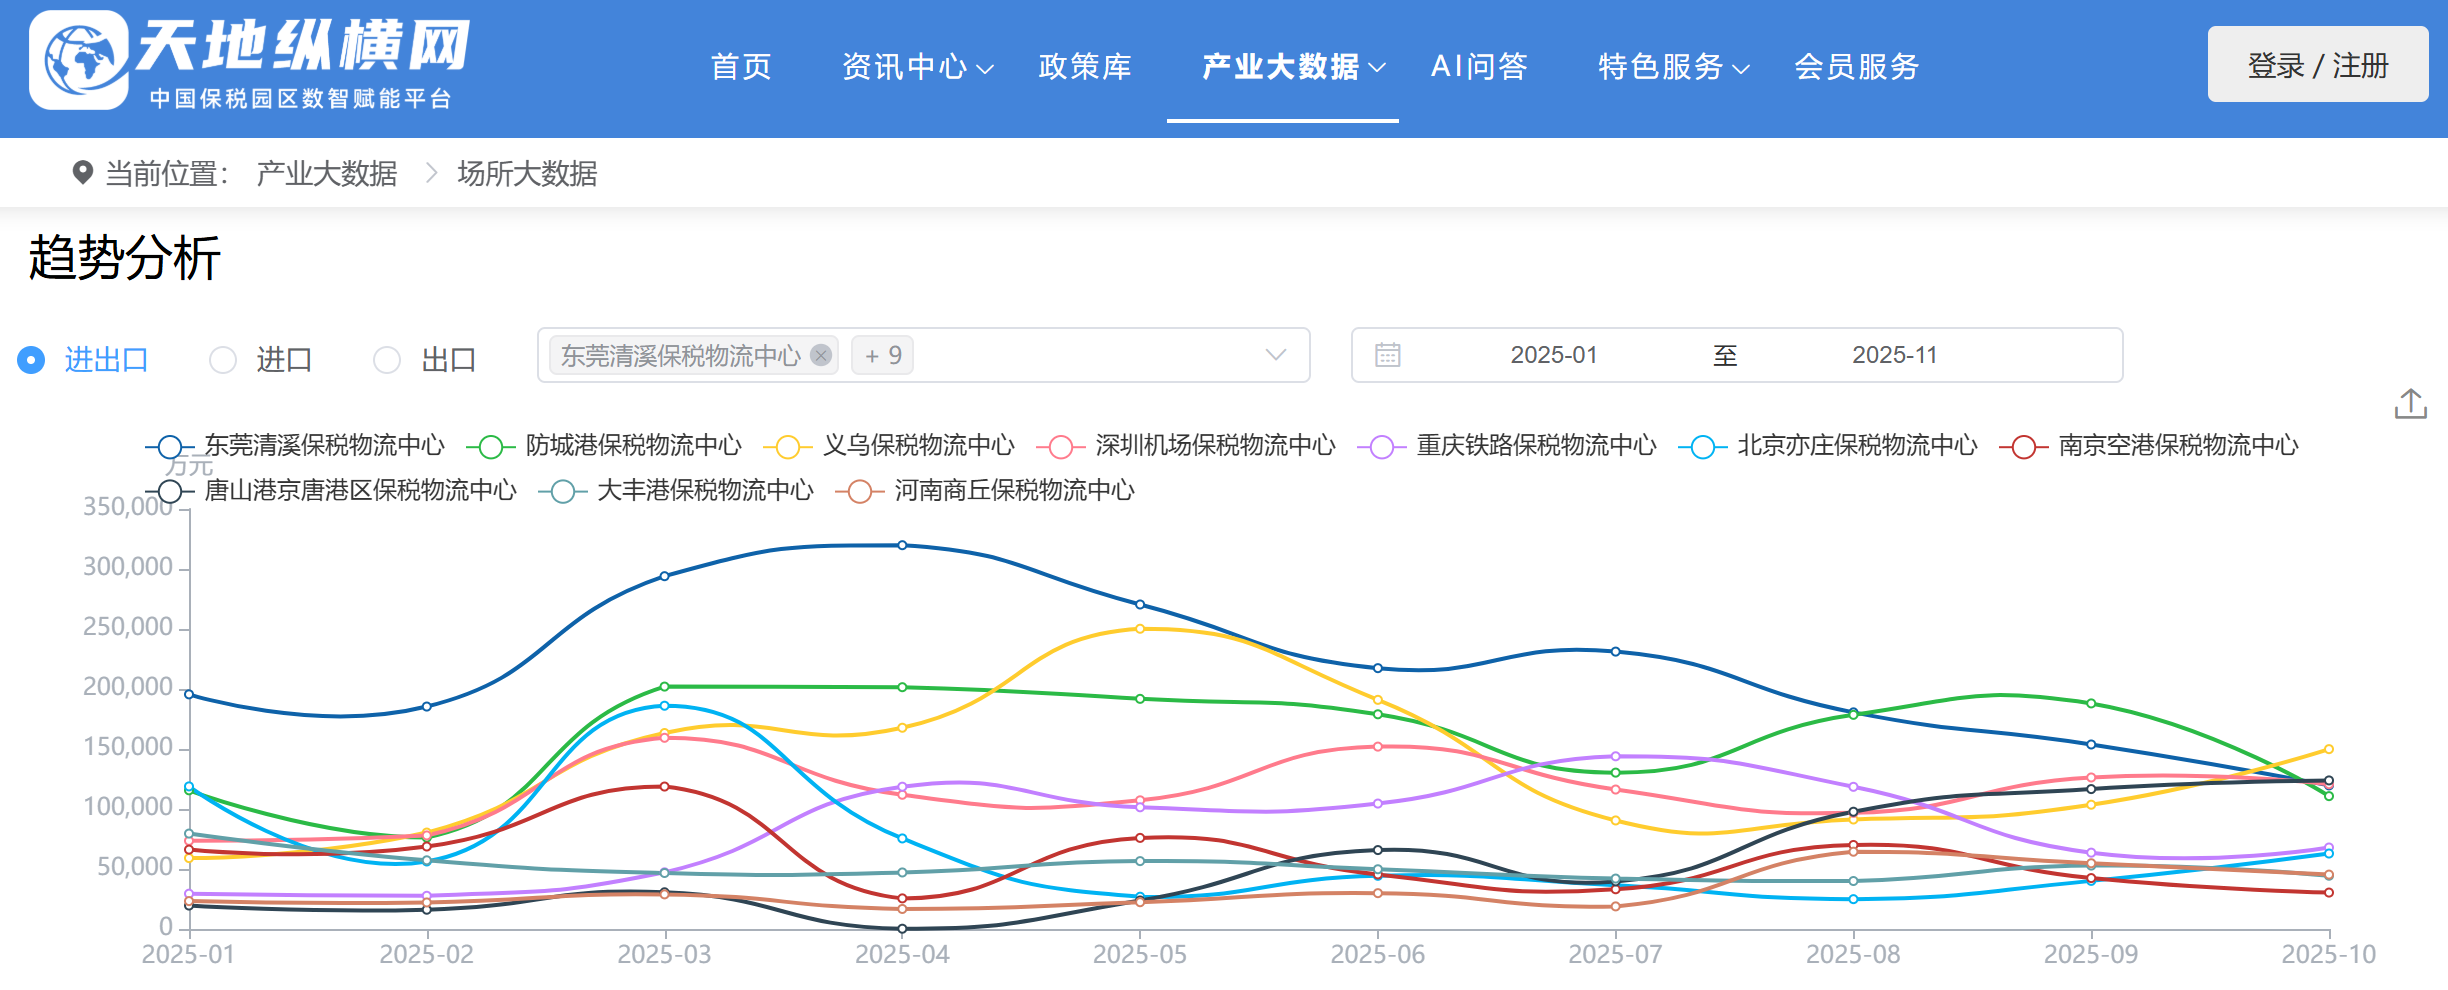Remove the 东莞清溪保税物流中心 tag
The image size is (2448, 990).
pos(821,355)
